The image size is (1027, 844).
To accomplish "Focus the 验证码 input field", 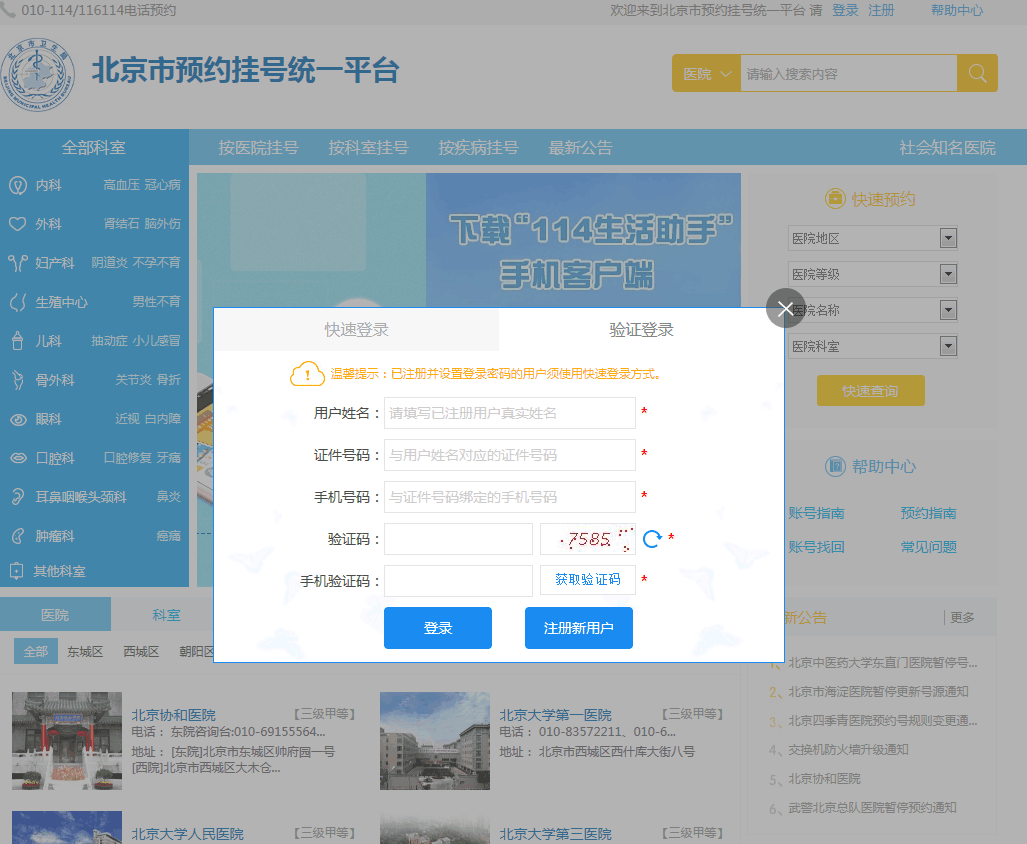I will (x=458, y=539).
